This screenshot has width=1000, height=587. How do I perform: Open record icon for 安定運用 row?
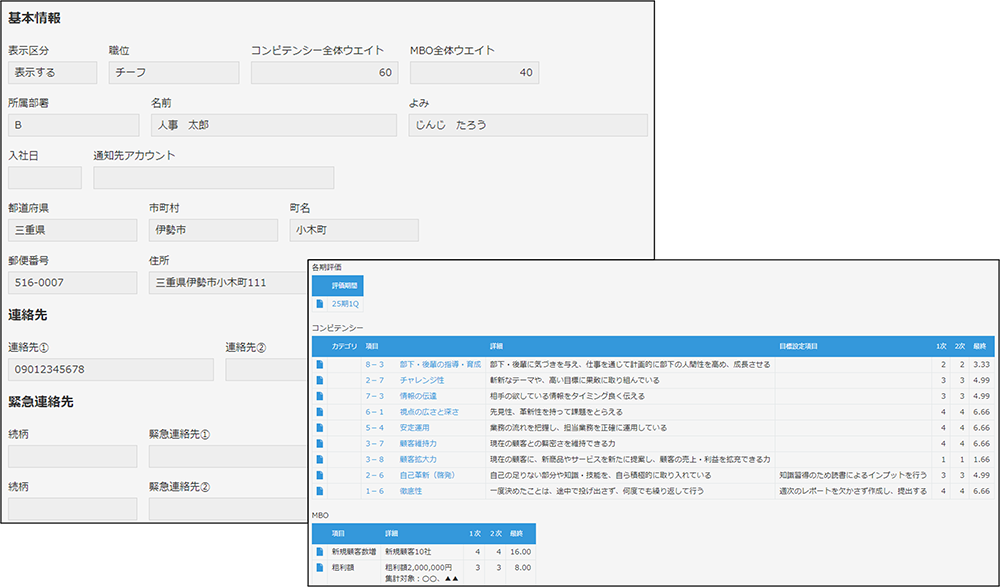click(320, 427)
